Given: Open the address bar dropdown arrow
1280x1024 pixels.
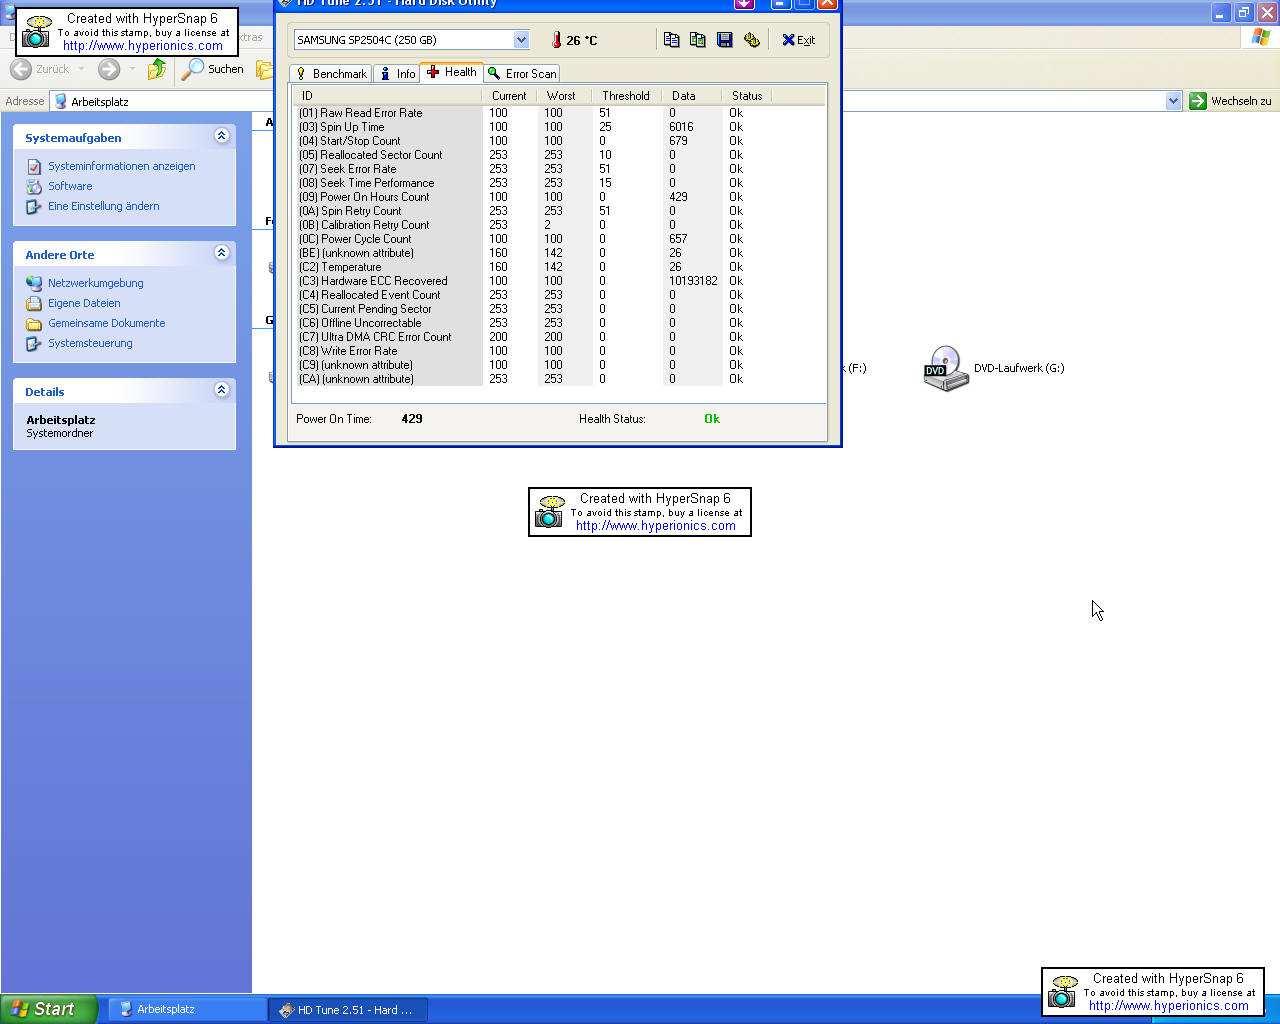Looking at the screenshot, I should (1173, 101).
